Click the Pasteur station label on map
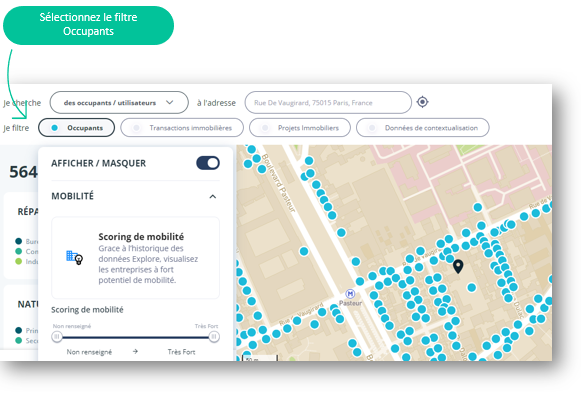The image size is (581, 397). (350, 303)
